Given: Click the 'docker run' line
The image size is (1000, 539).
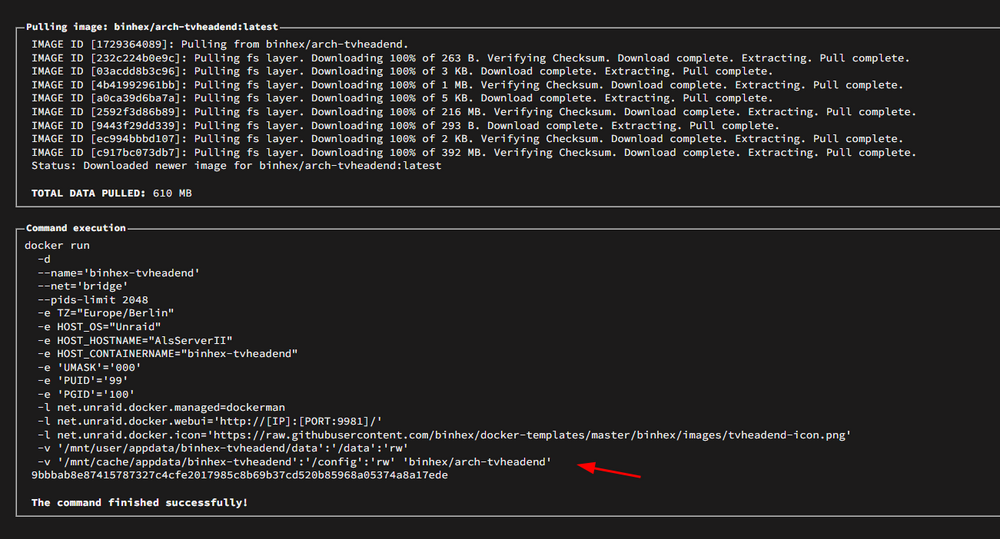Looking at the screenshot, I should coord(57,246).
